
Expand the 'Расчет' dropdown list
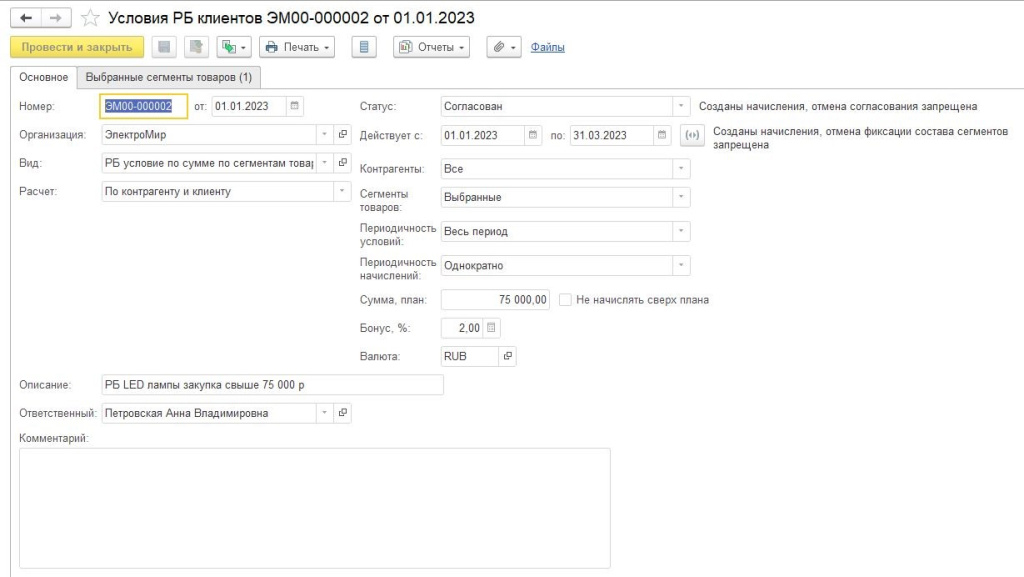click(342, 191)
